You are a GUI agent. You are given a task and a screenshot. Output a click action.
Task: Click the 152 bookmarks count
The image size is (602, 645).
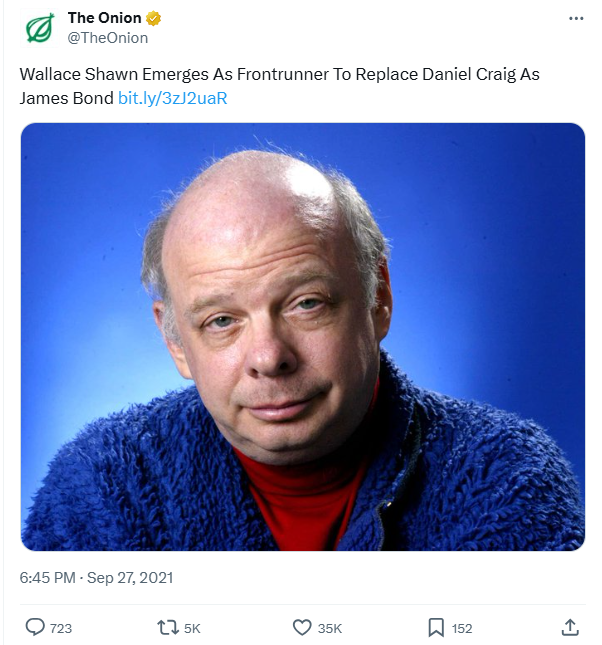(462, 628)
